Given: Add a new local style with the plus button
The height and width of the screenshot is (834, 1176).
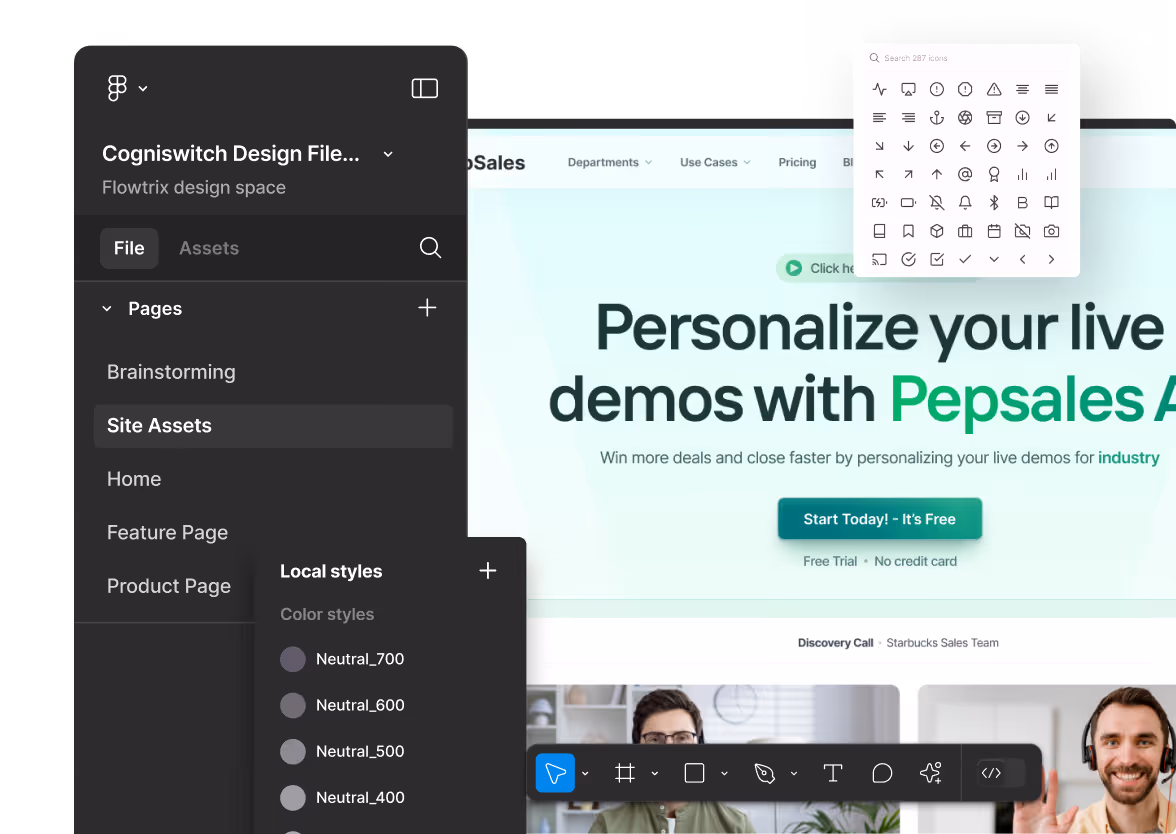Looking at the screenshot, I should (488, 571).
